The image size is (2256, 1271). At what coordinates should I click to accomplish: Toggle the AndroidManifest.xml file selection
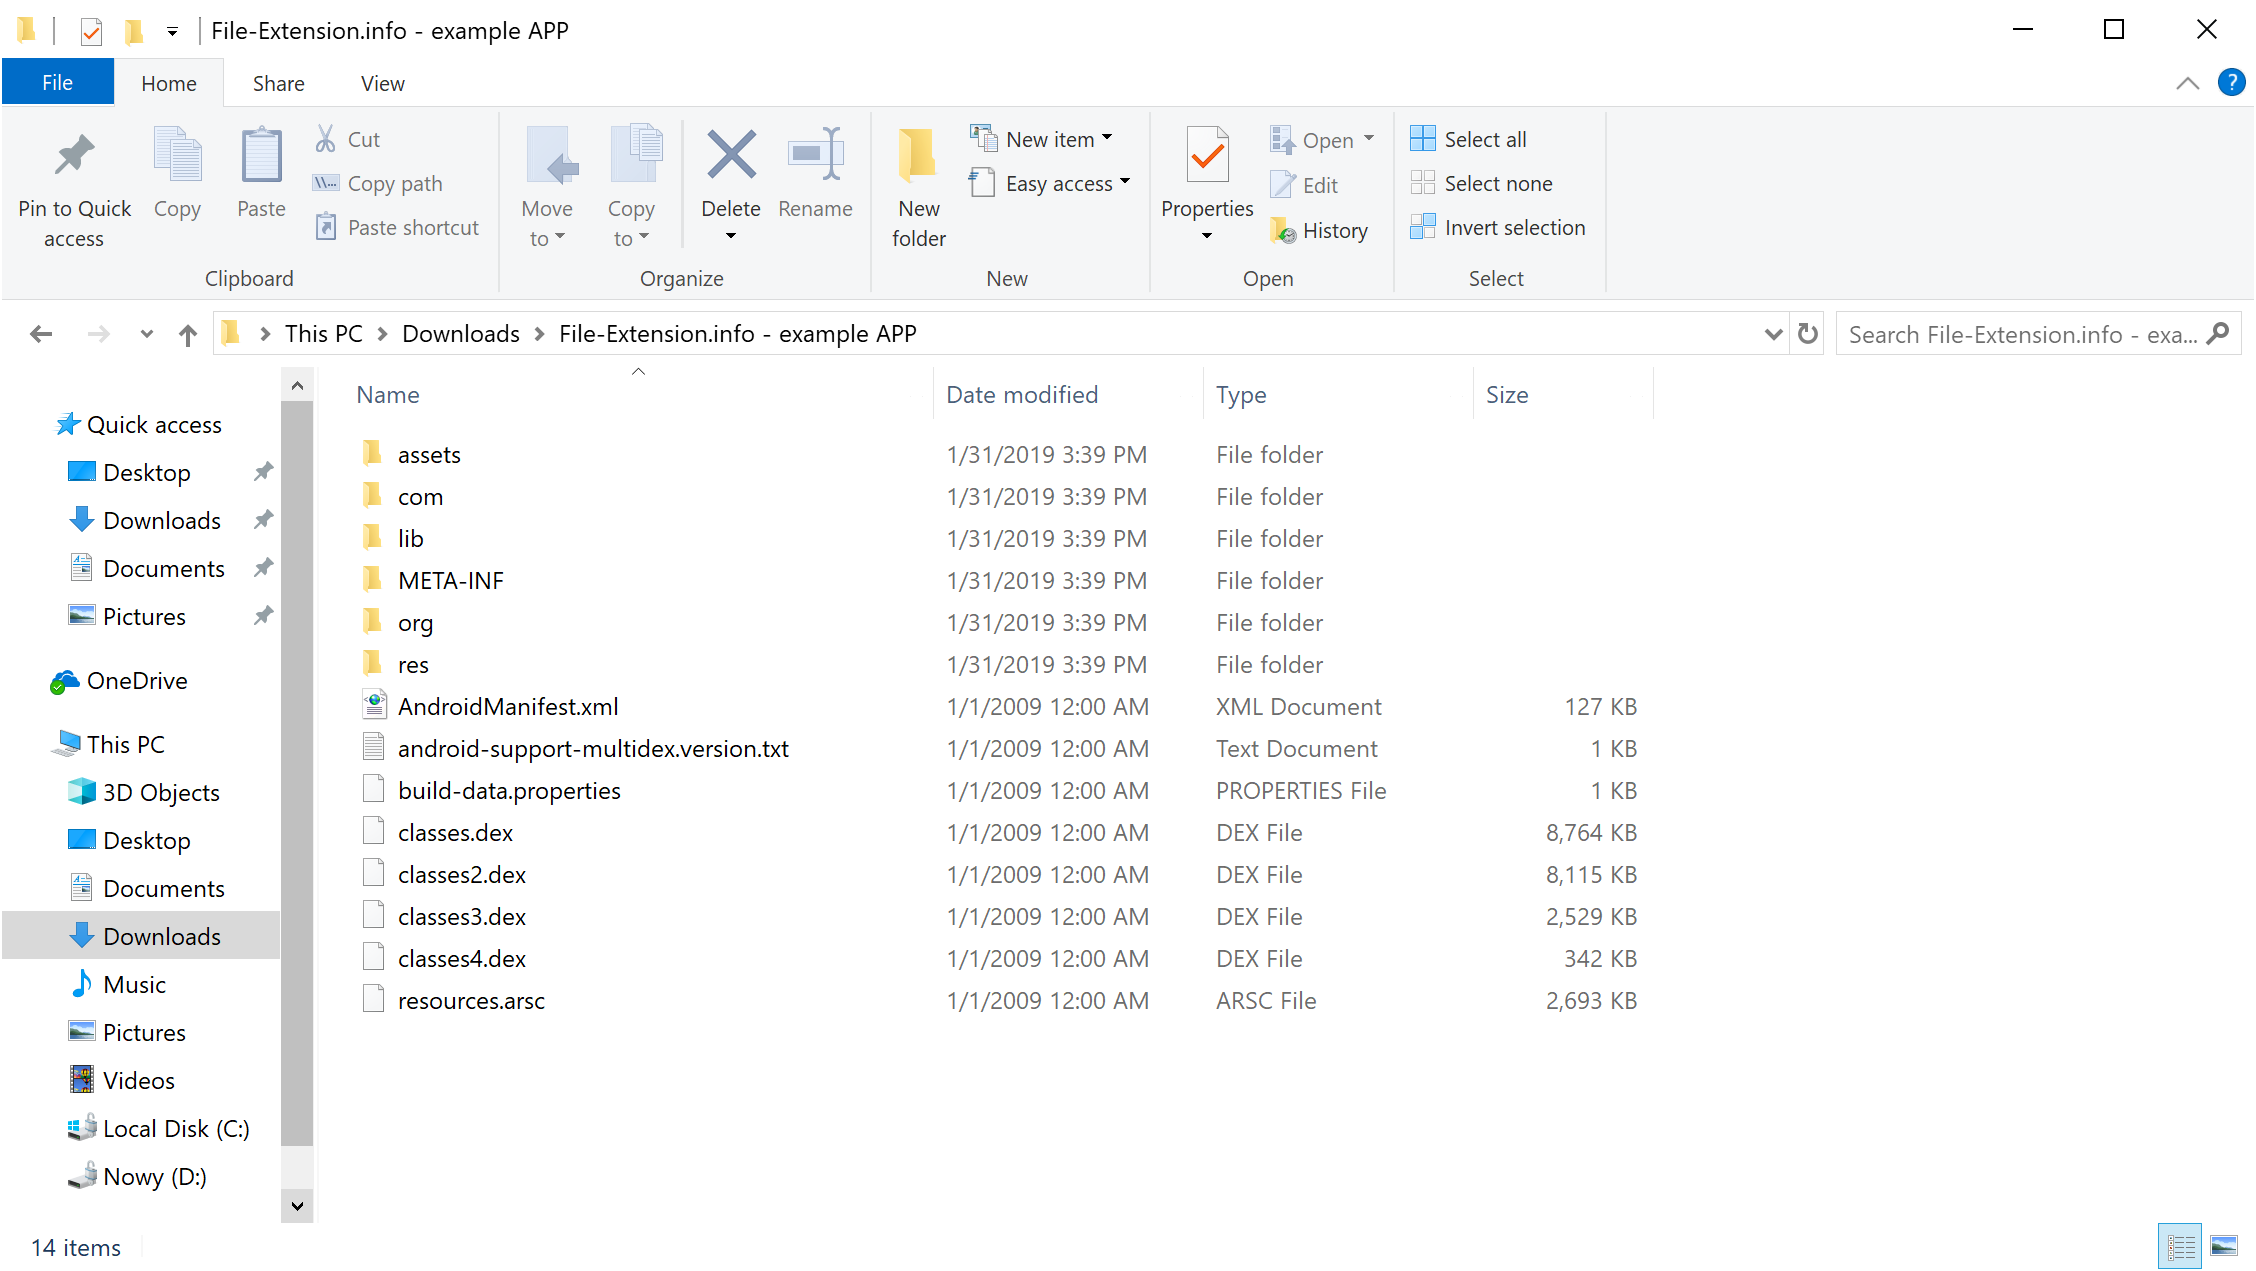[x=507, y=705]
